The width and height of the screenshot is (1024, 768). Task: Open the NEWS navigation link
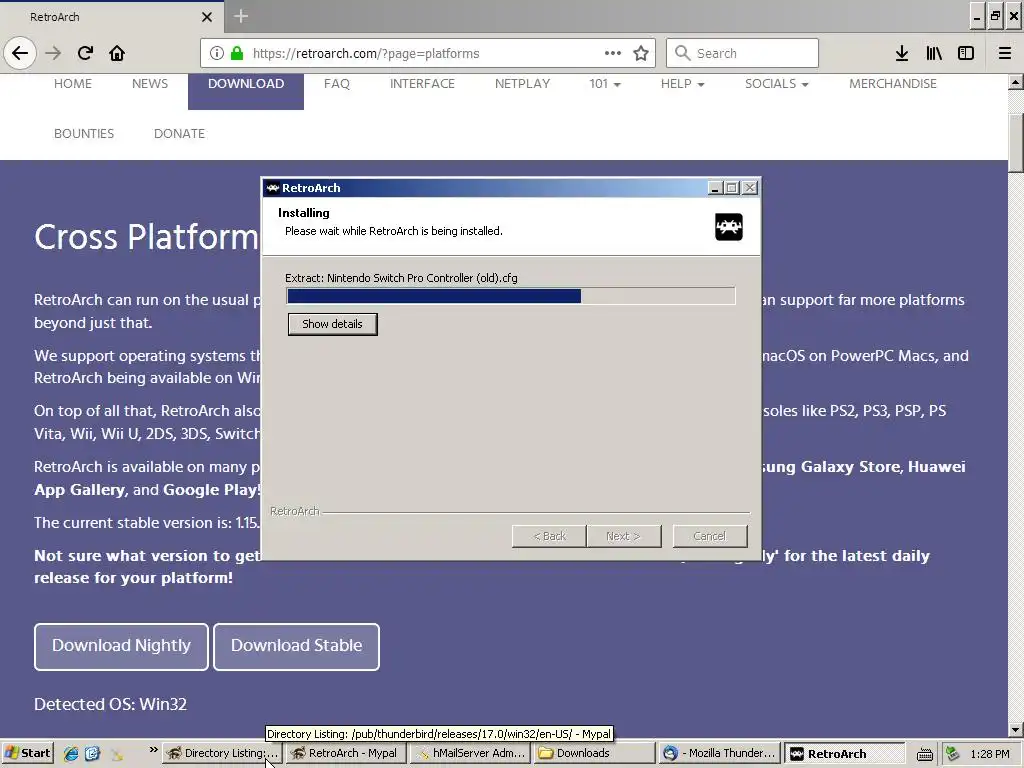[150, 84]
